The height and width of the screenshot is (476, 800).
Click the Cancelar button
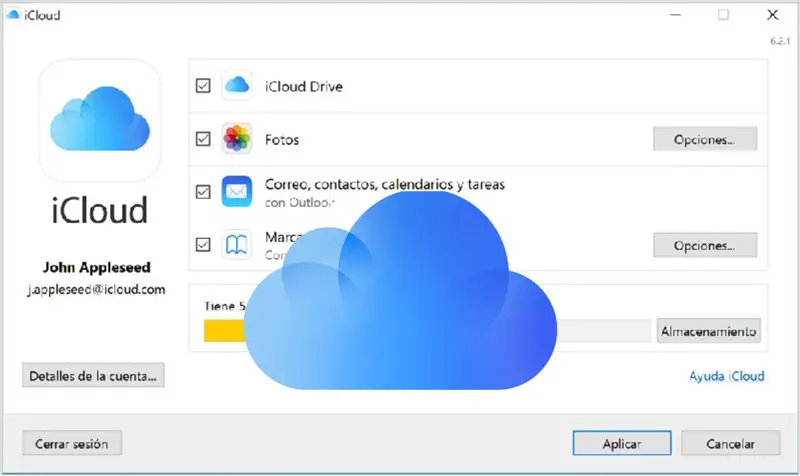pyautogui.click(x=730, y=443)
